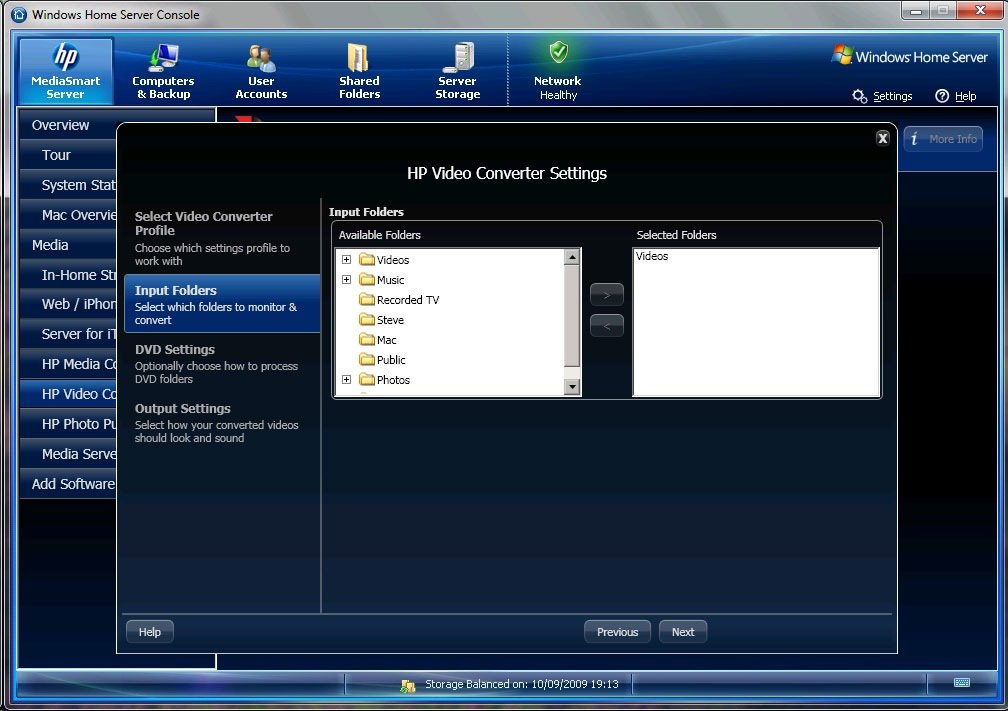Open Mac Overview in the sidebar
Screen dimensions: 1008x711
point(68,215)
